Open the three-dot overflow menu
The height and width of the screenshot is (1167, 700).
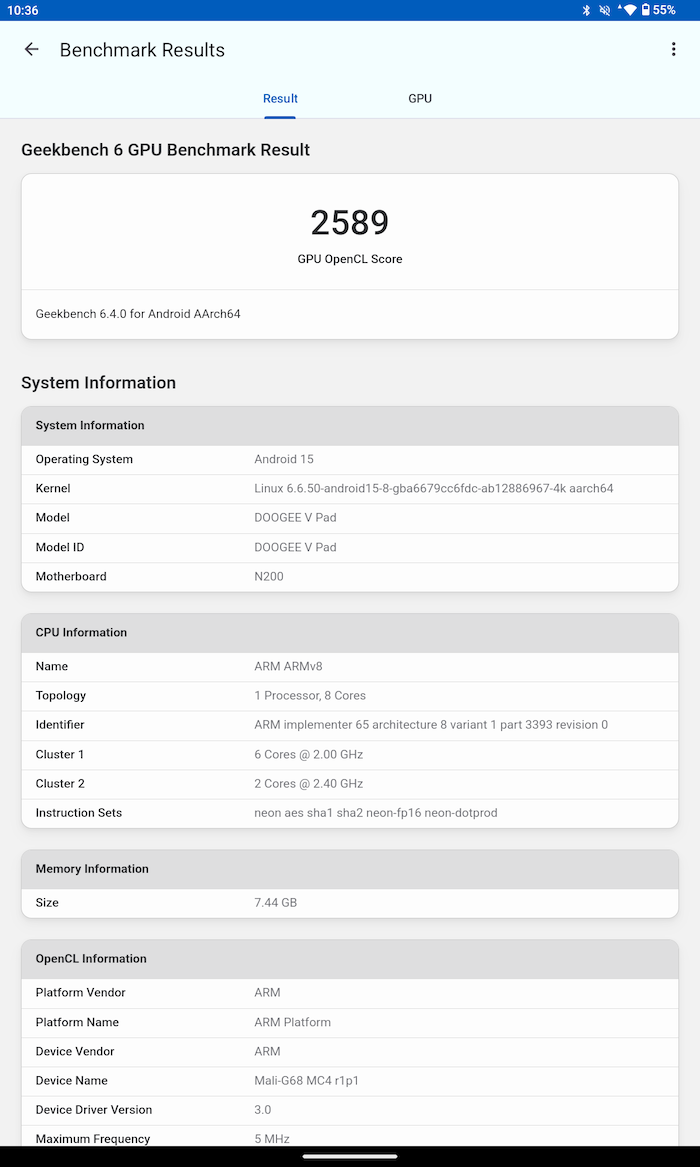[x=673, y=50]
